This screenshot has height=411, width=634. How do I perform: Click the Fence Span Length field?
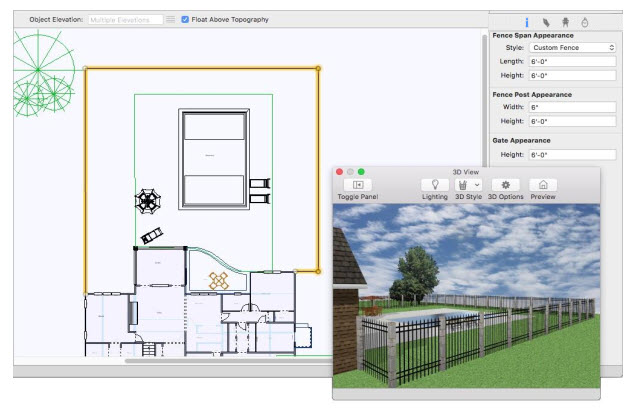pyautogui.click(x=573, y=61)
